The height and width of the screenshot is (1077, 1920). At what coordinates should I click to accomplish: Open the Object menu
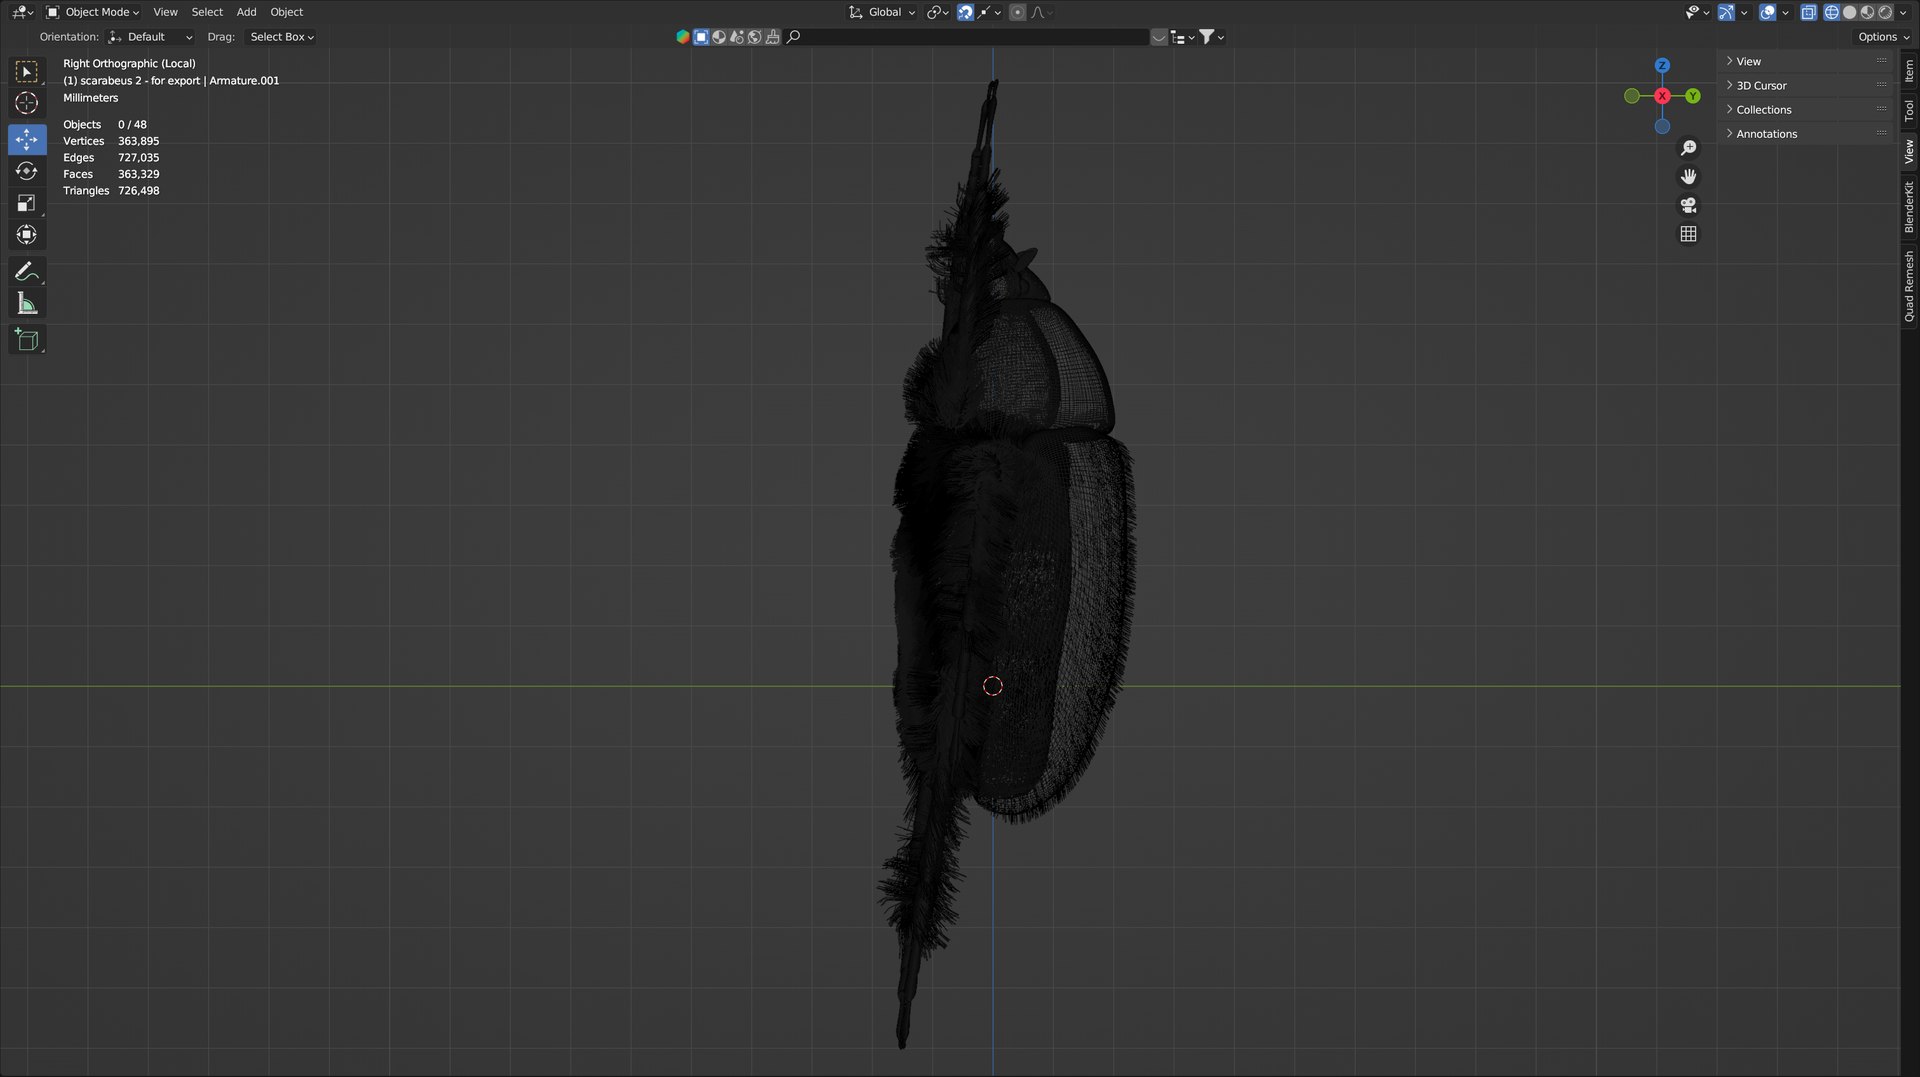[286, 12]
